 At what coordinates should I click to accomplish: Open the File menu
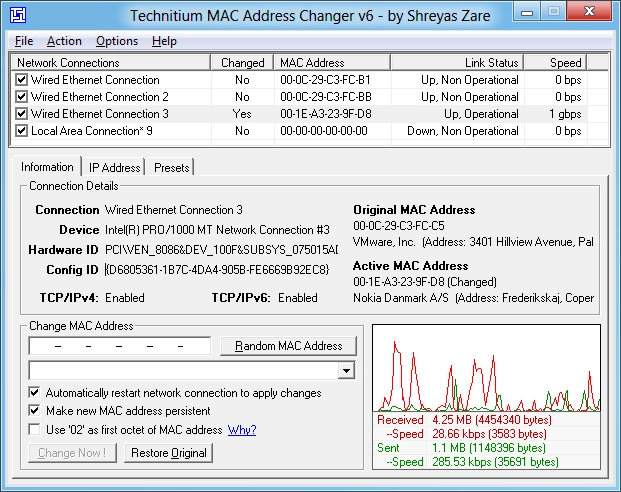click(24, 41)
